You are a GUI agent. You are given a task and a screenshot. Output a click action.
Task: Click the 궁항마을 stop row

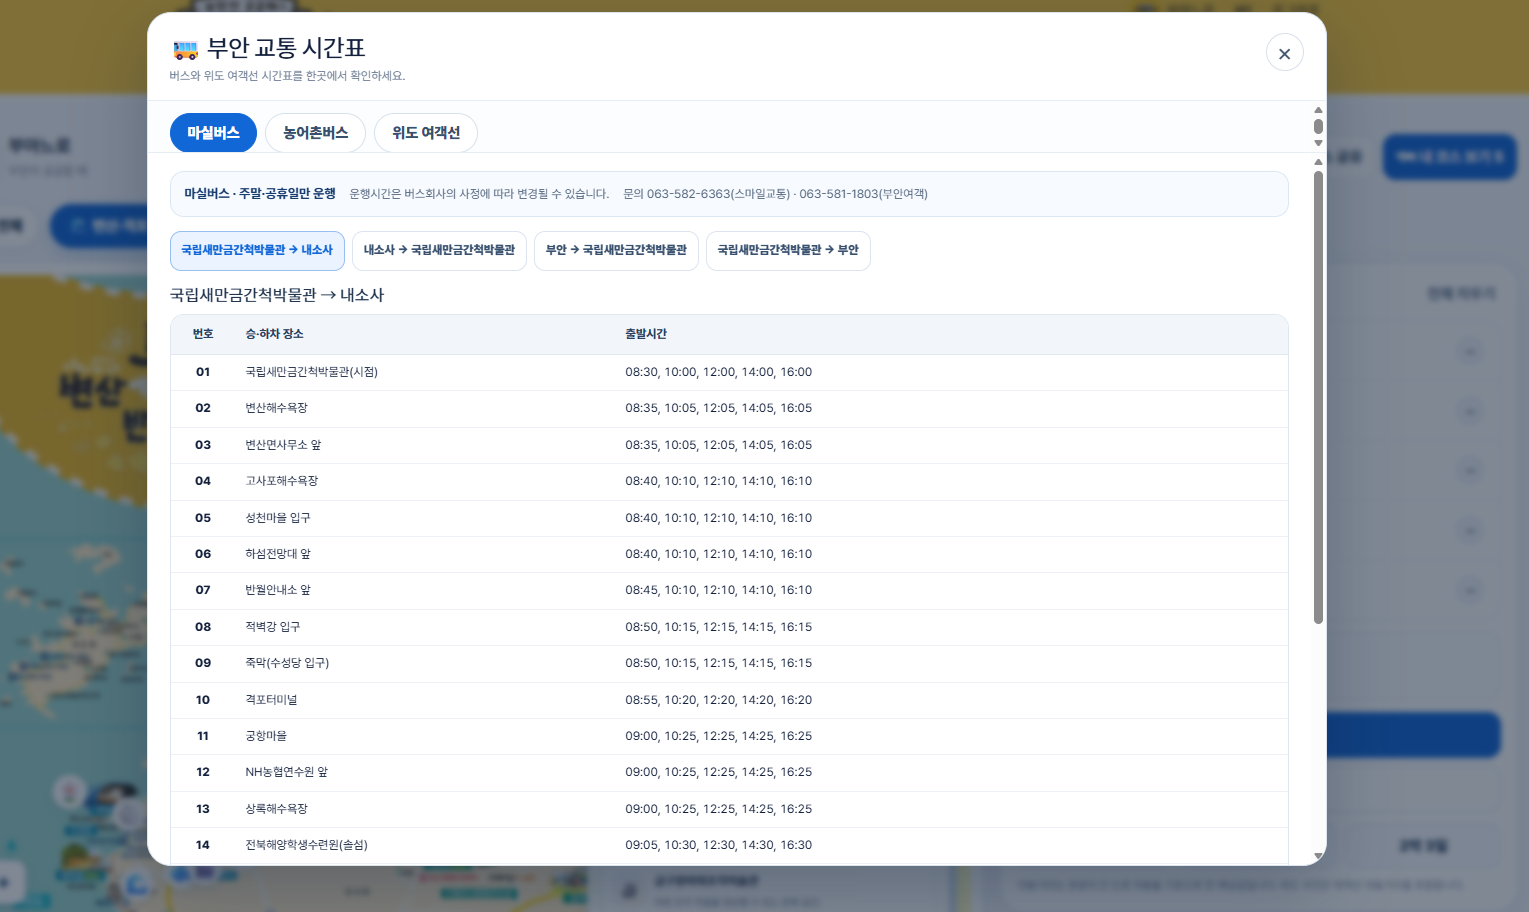click(x=729, y=736)
